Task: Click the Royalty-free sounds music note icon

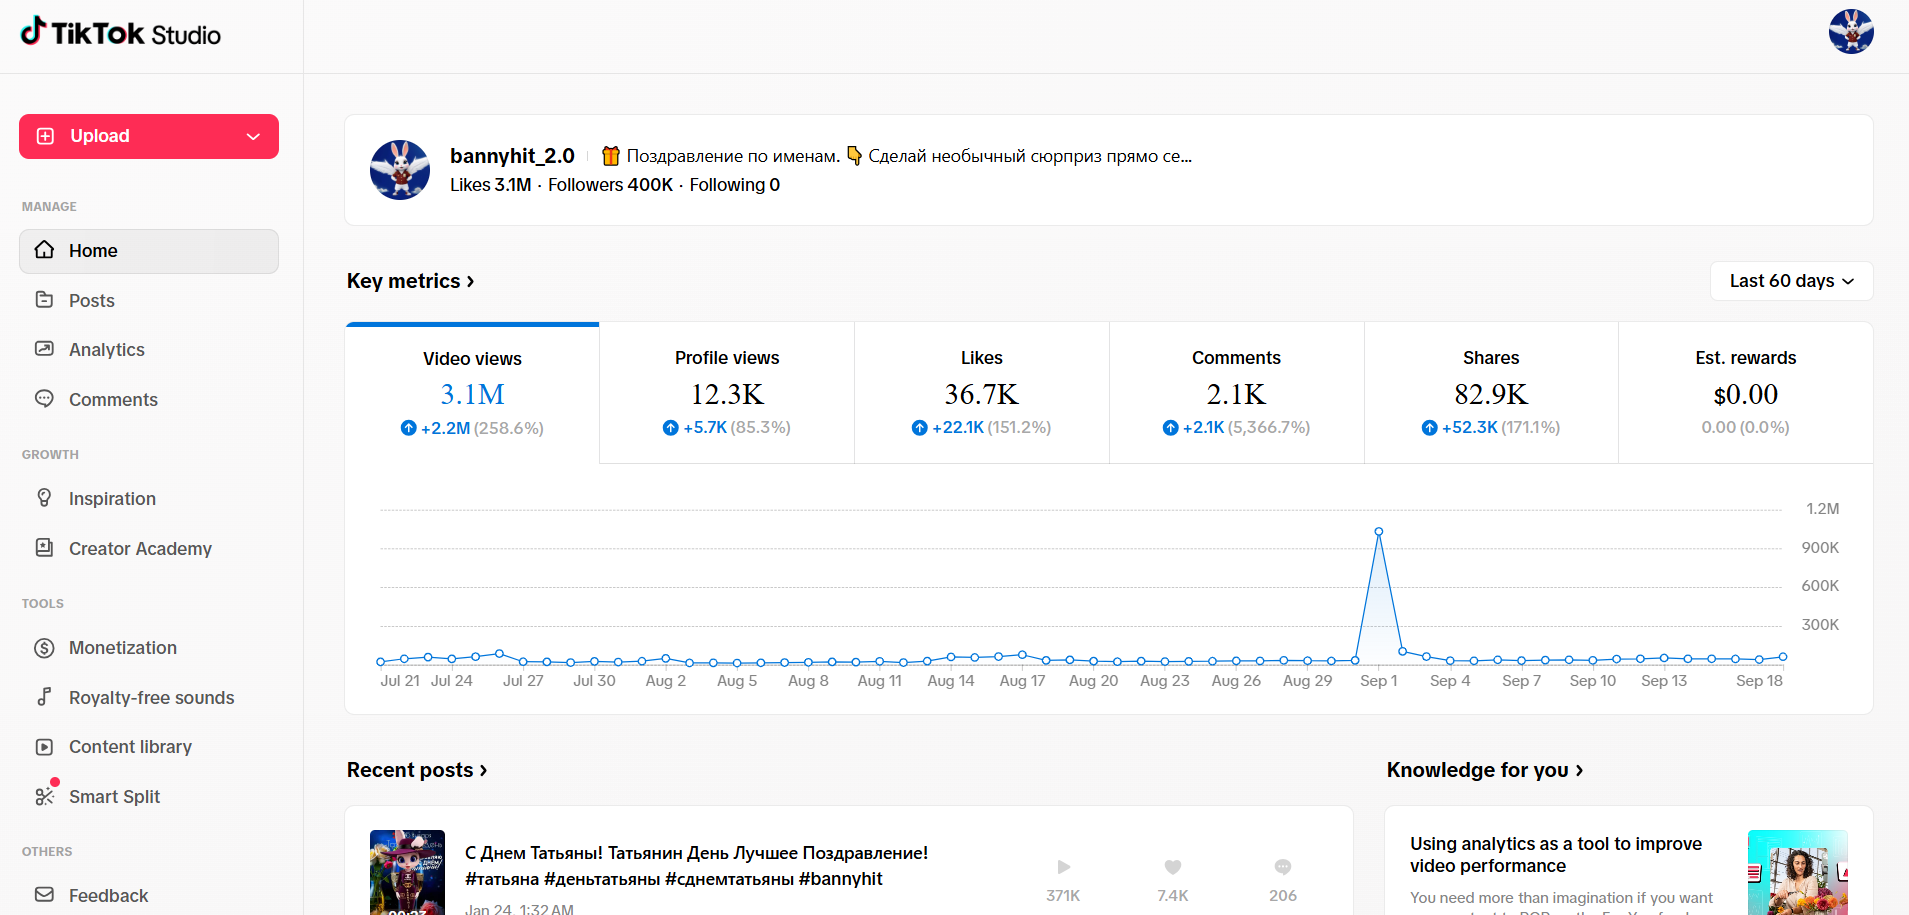Action: 44,697
